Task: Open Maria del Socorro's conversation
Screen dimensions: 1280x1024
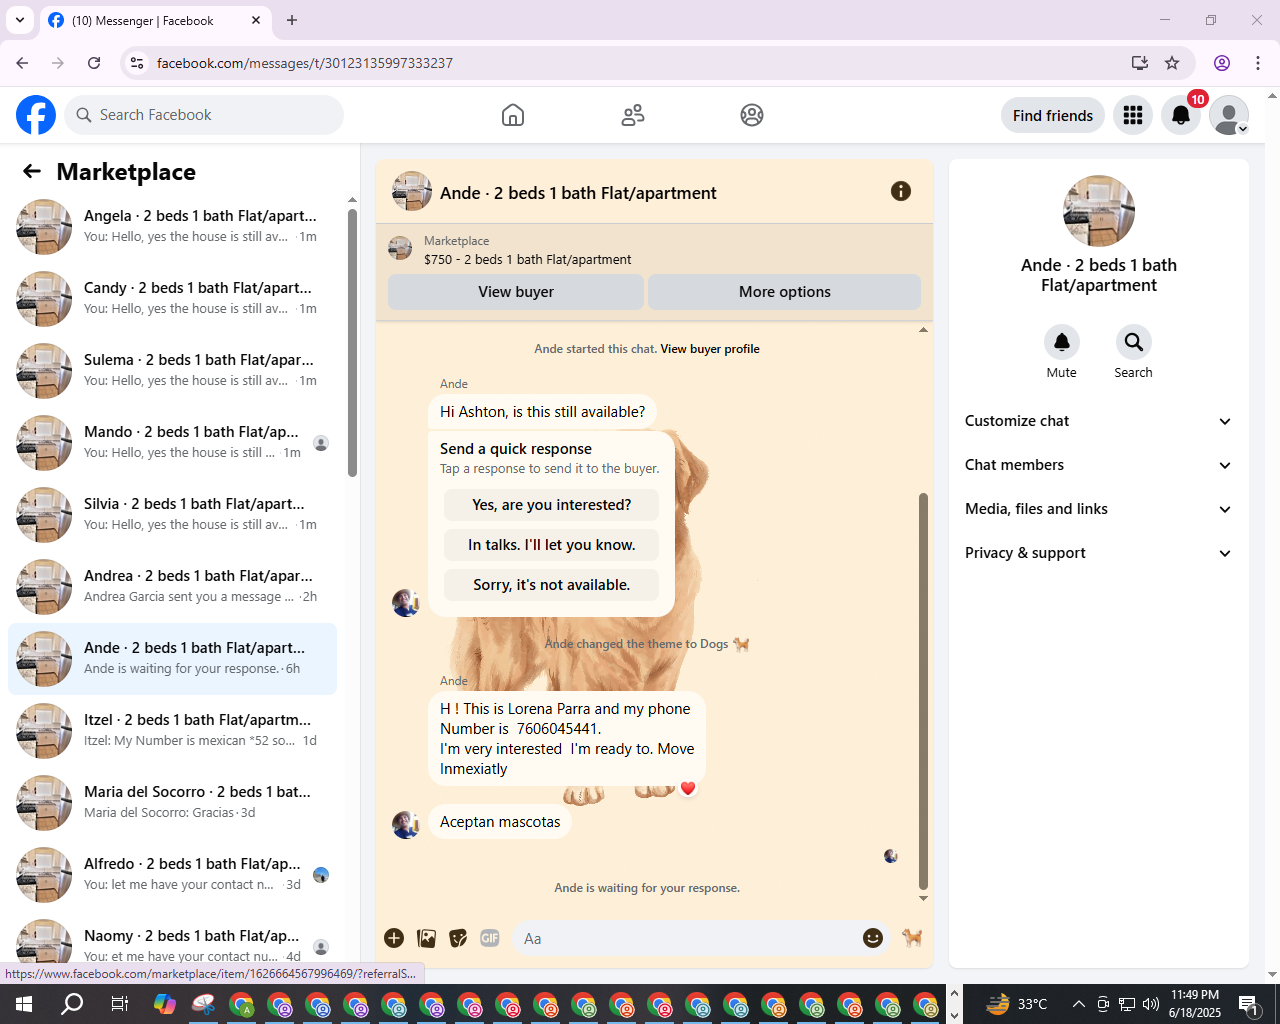Action: pos(172,803)
